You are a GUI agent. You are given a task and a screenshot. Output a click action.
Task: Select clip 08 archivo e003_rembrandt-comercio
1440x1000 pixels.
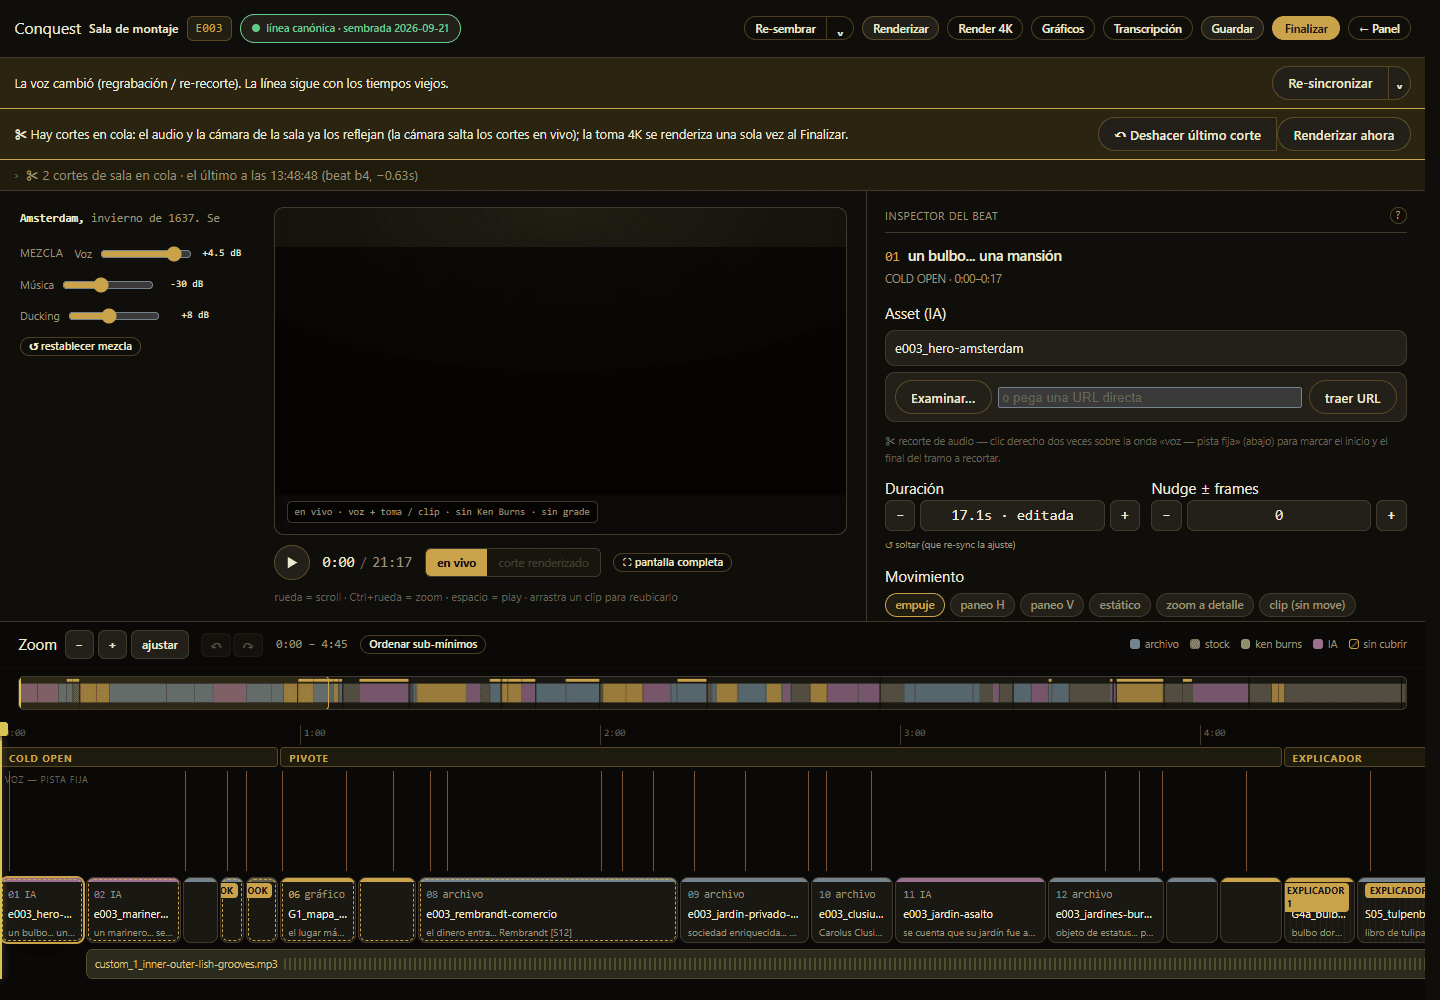click(x=548, y=911)
